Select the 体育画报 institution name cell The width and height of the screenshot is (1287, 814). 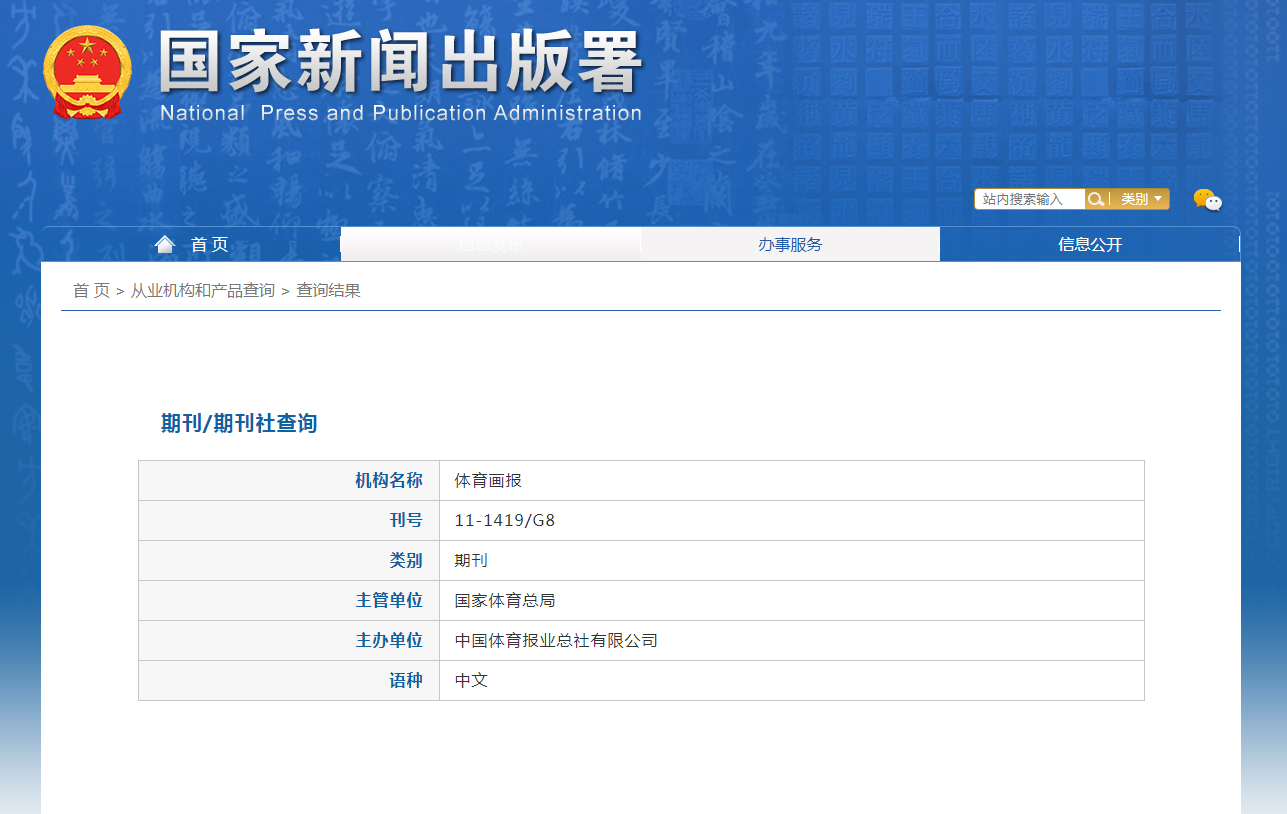click(x=488, y=481)
